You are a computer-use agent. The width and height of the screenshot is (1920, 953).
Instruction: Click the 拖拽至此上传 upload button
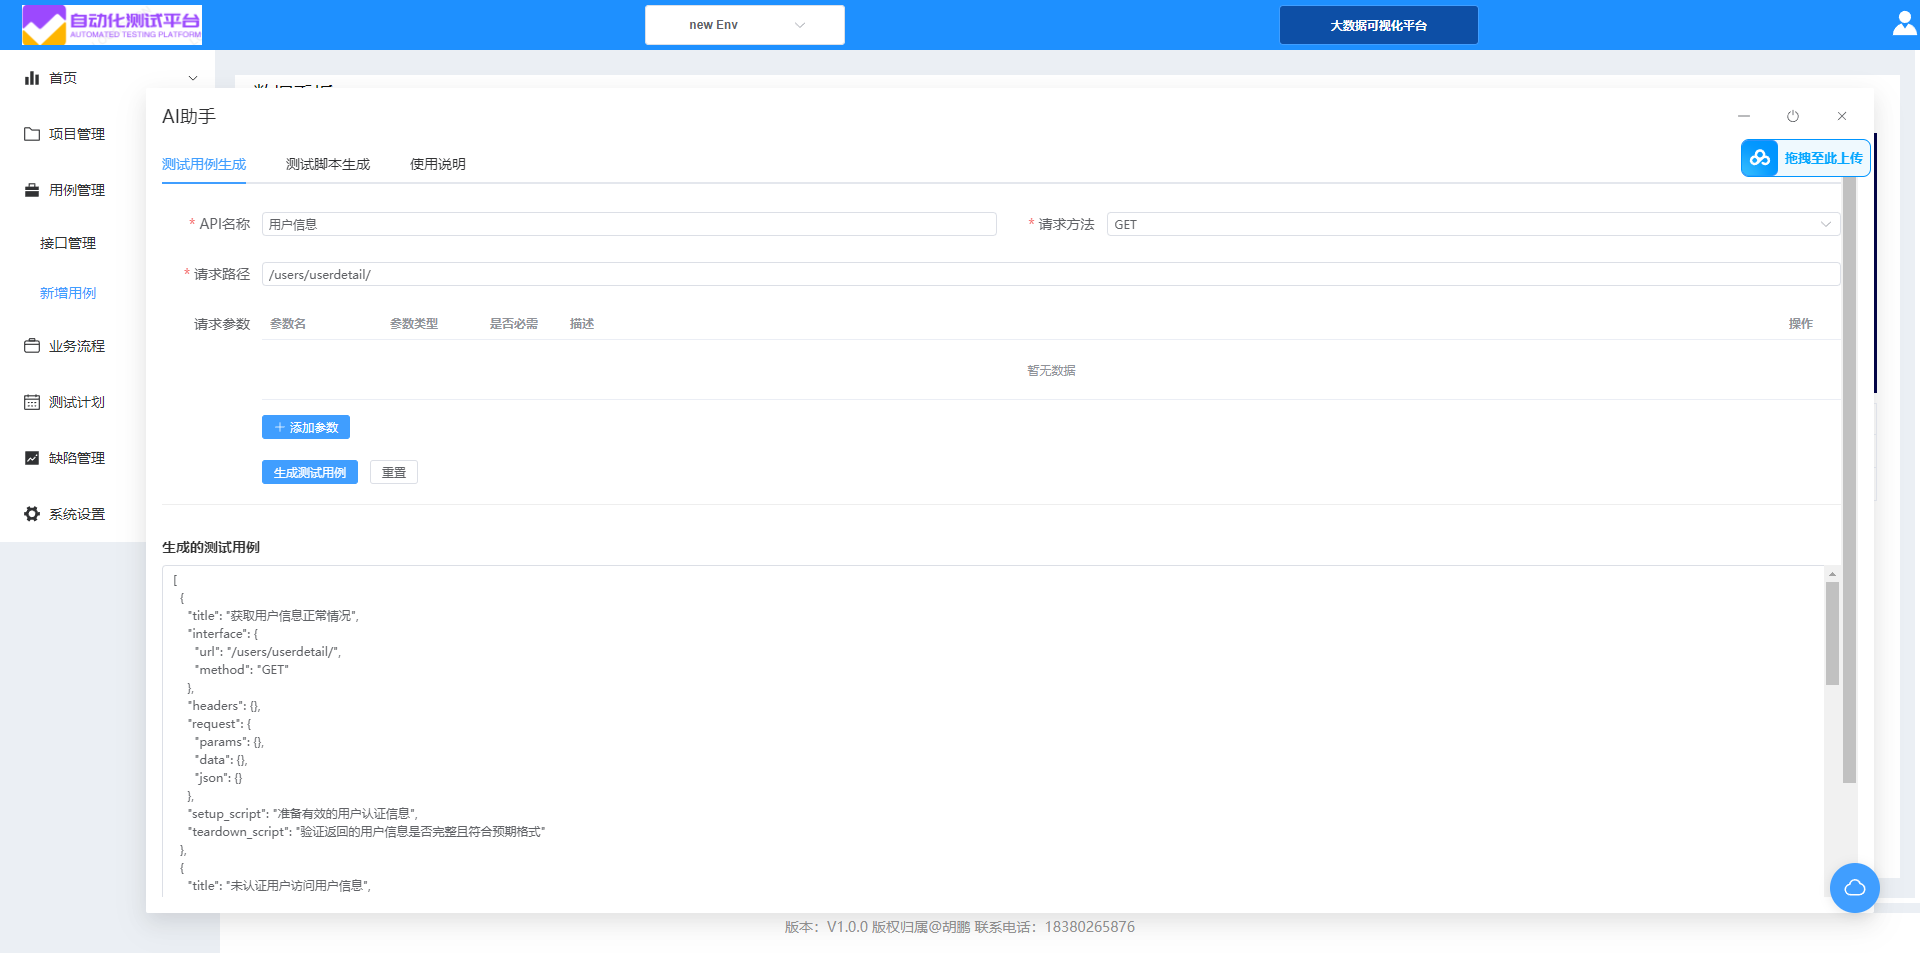1806,158
